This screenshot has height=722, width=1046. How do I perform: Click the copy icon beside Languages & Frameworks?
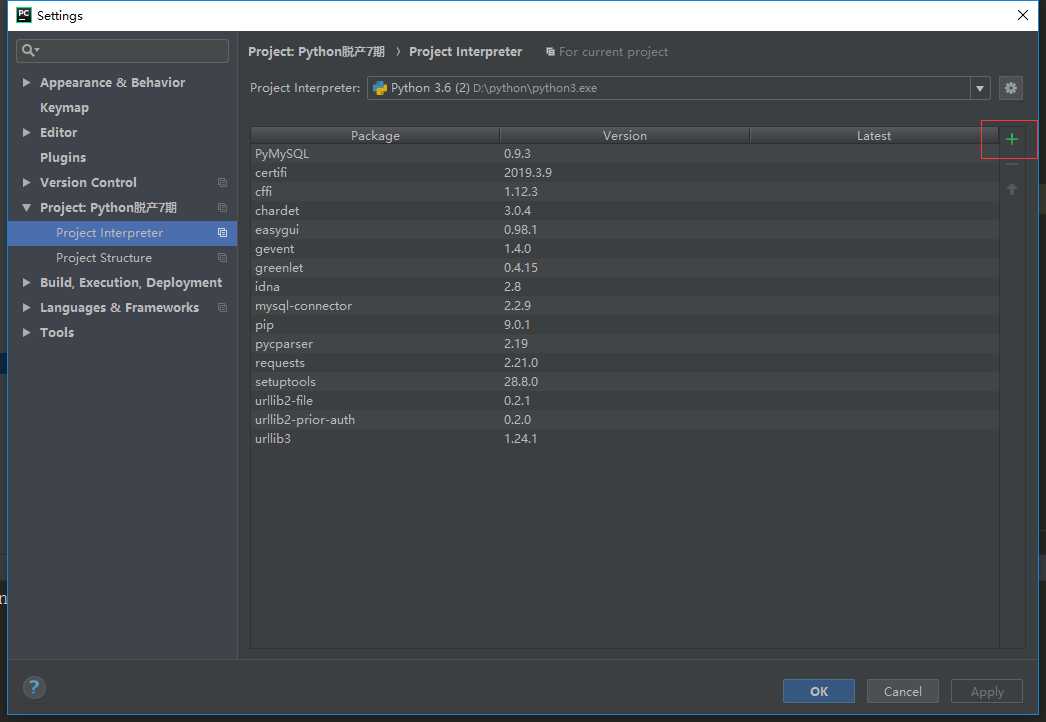click(x=222, y=308)
